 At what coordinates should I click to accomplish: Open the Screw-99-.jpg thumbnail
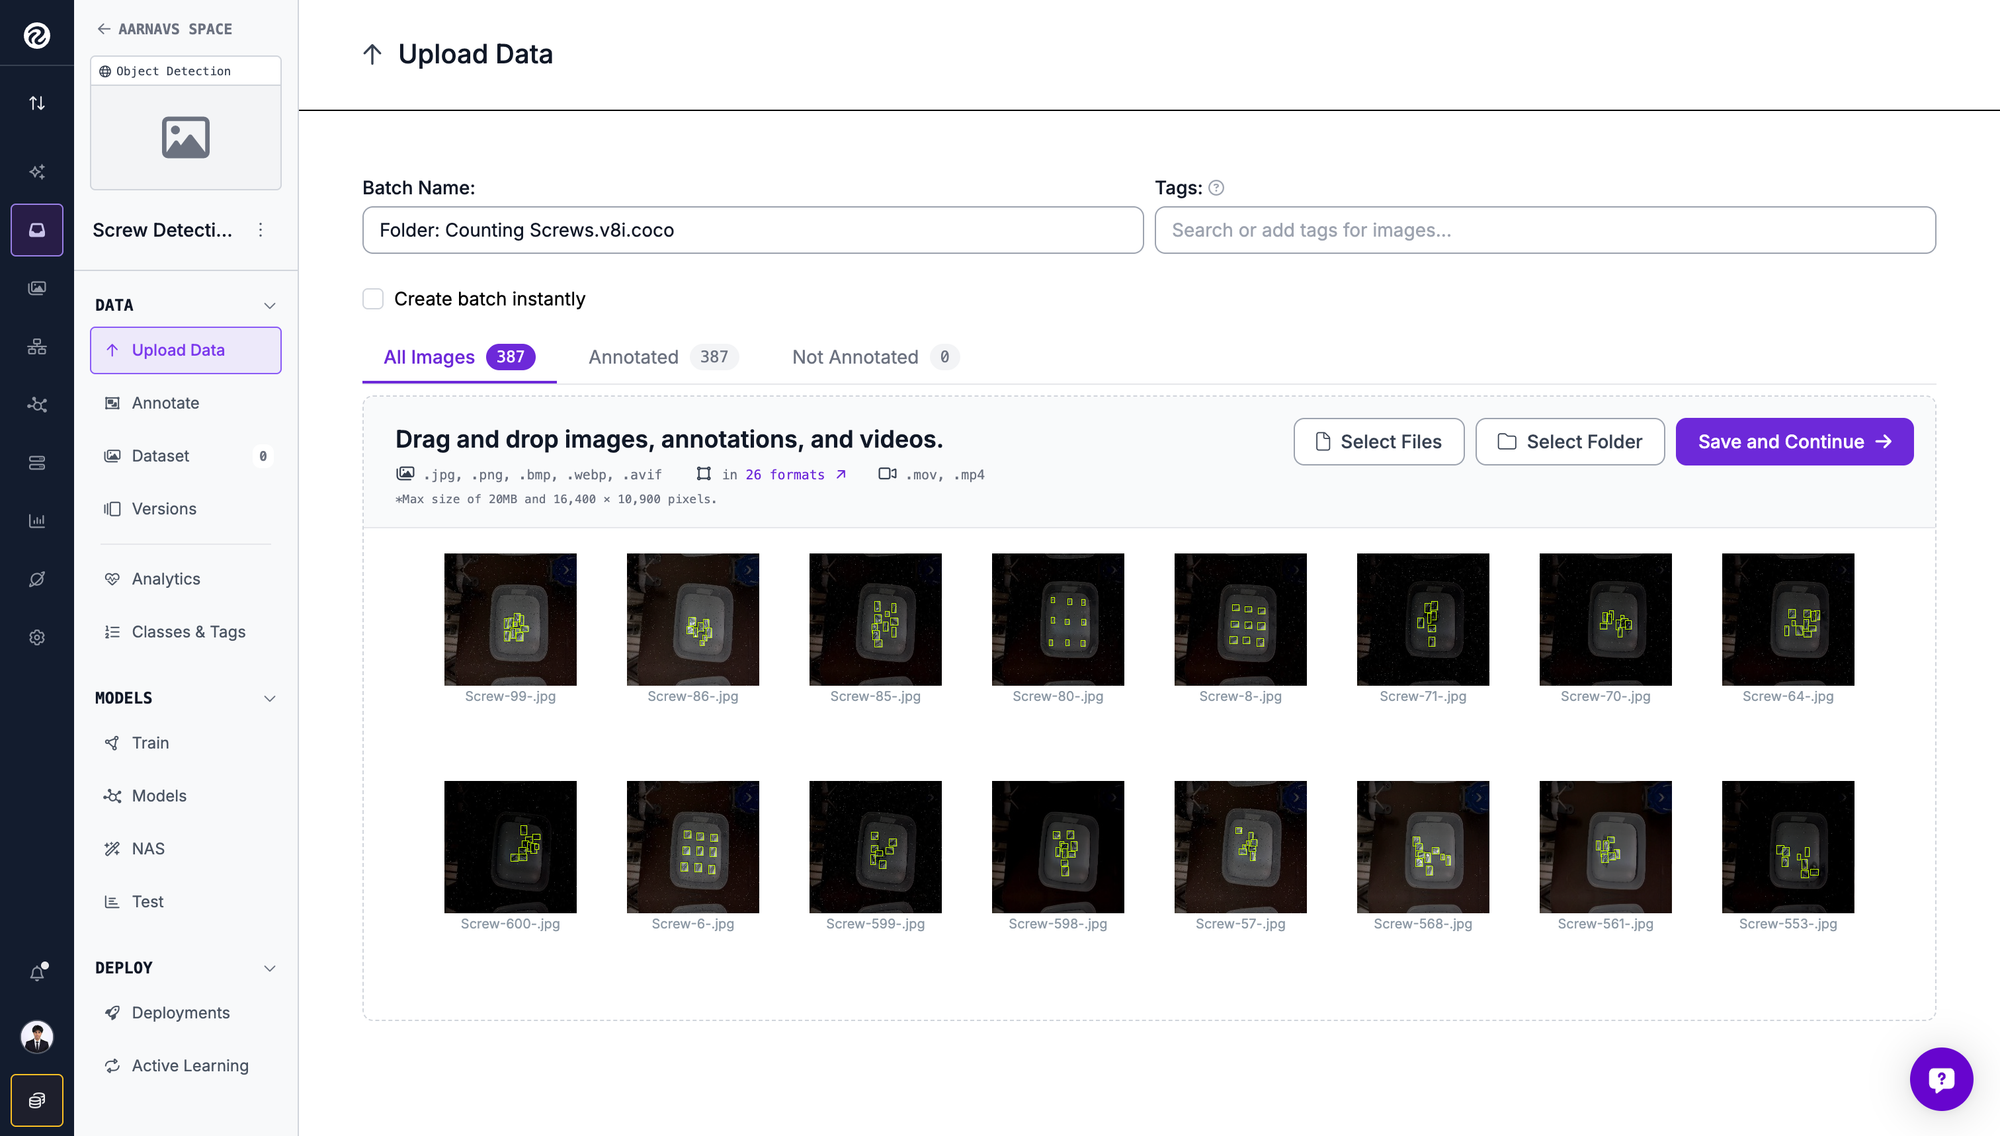point(510,620)
